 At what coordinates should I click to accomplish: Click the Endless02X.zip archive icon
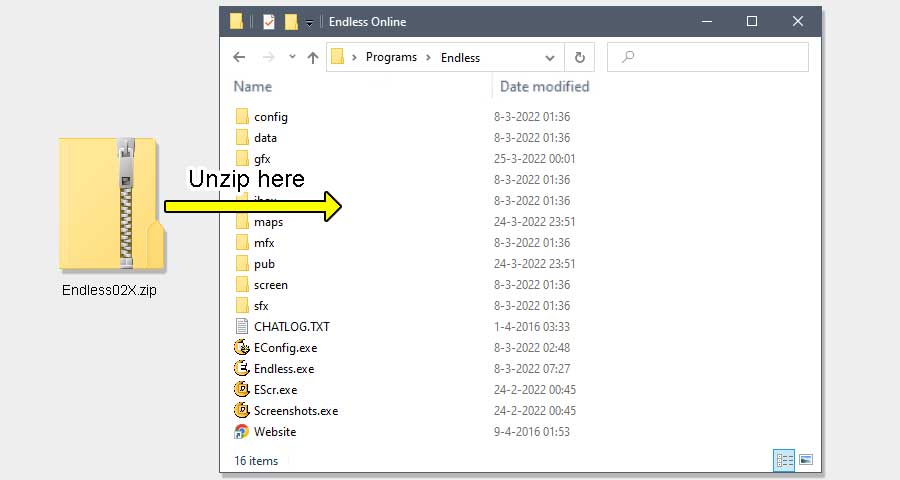click(x=109, y=204)
